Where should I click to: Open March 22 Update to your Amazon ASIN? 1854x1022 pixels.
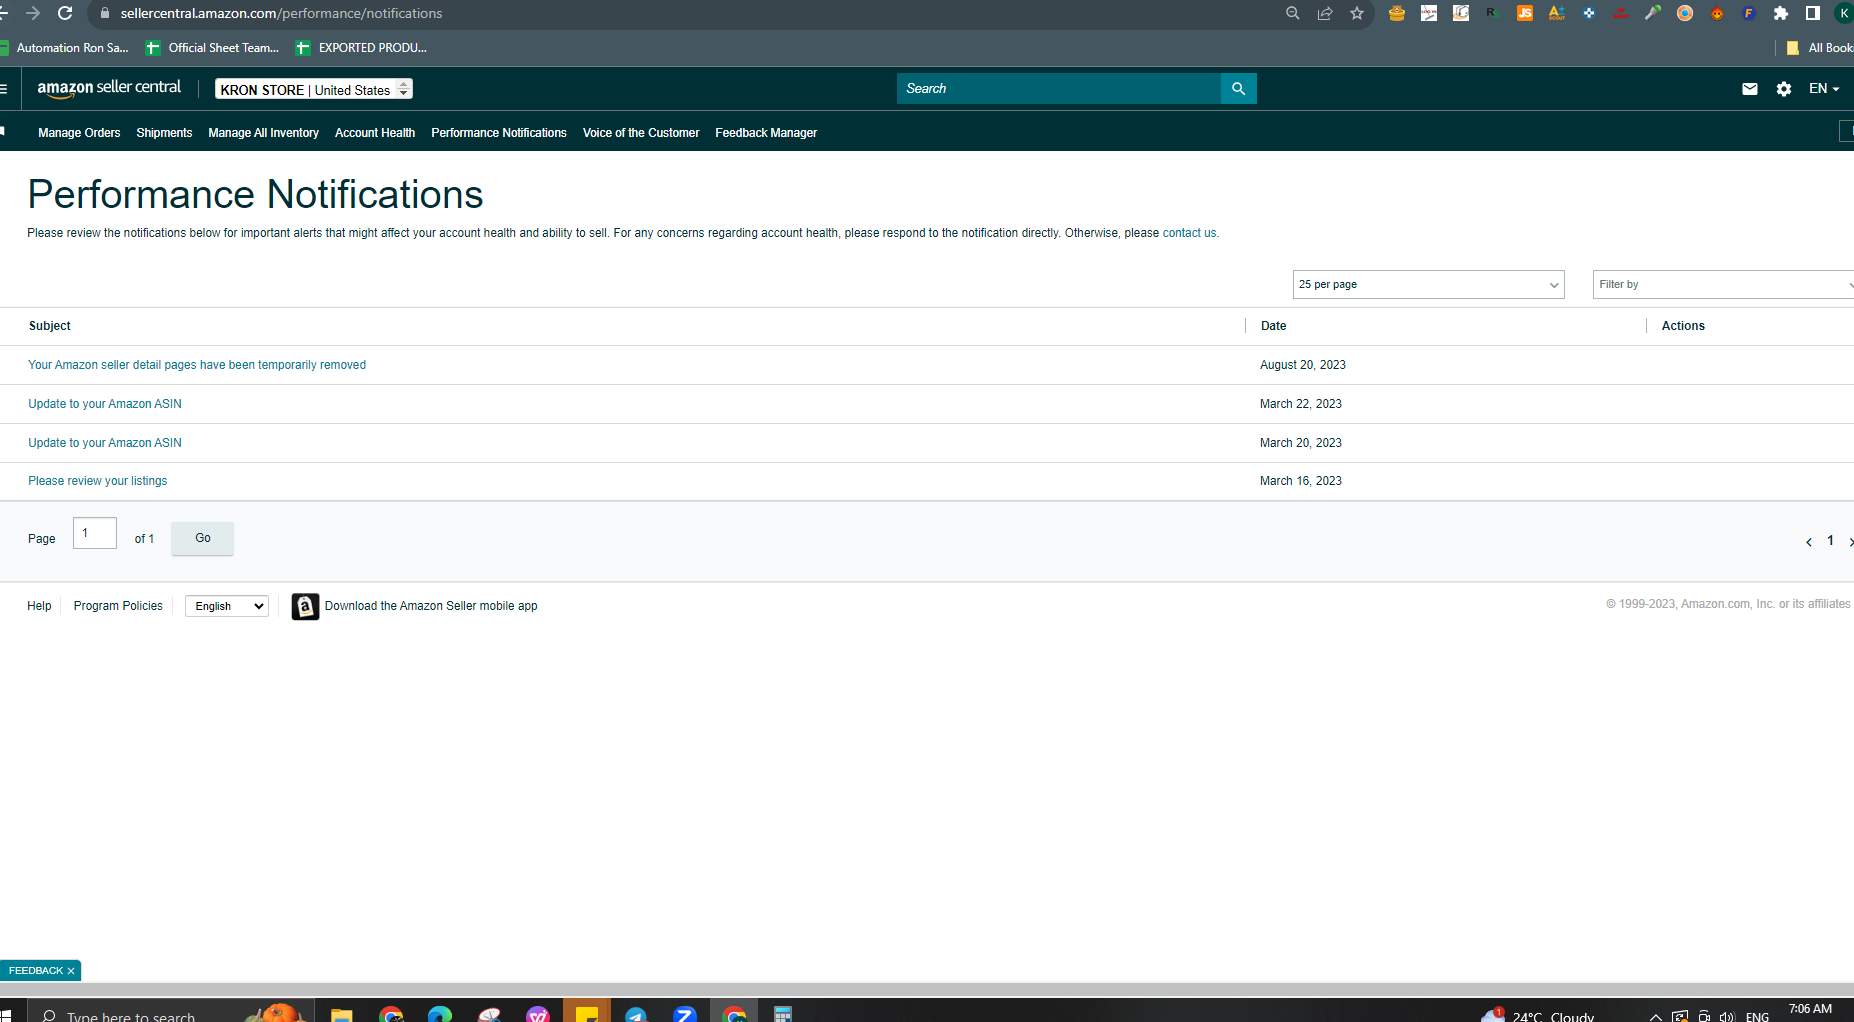[105, 404]
